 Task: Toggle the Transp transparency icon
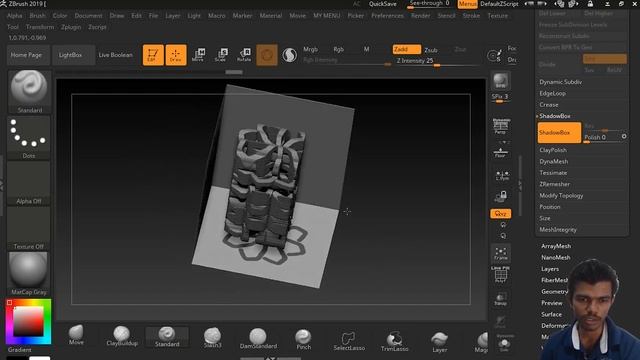pyautogui.click(x=500, y=299)
